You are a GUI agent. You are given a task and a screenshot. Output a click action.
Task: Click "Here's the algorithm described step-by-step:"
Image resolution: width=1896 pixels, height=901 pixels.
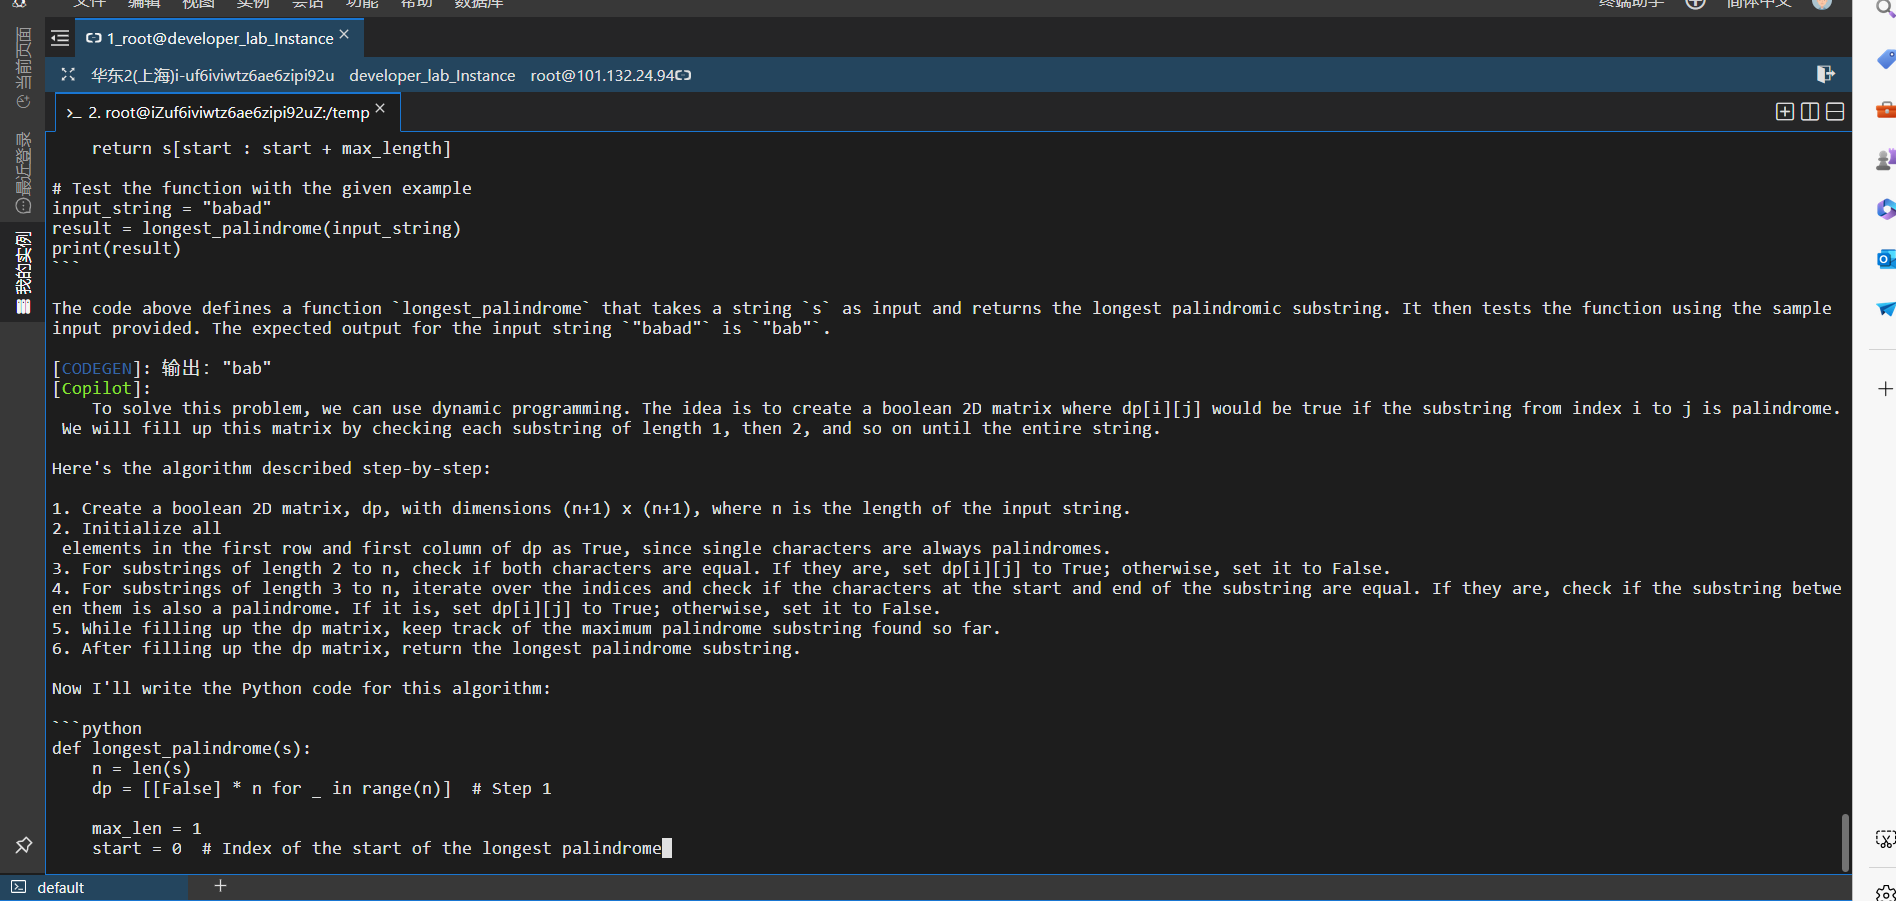(x=272, y=468)
